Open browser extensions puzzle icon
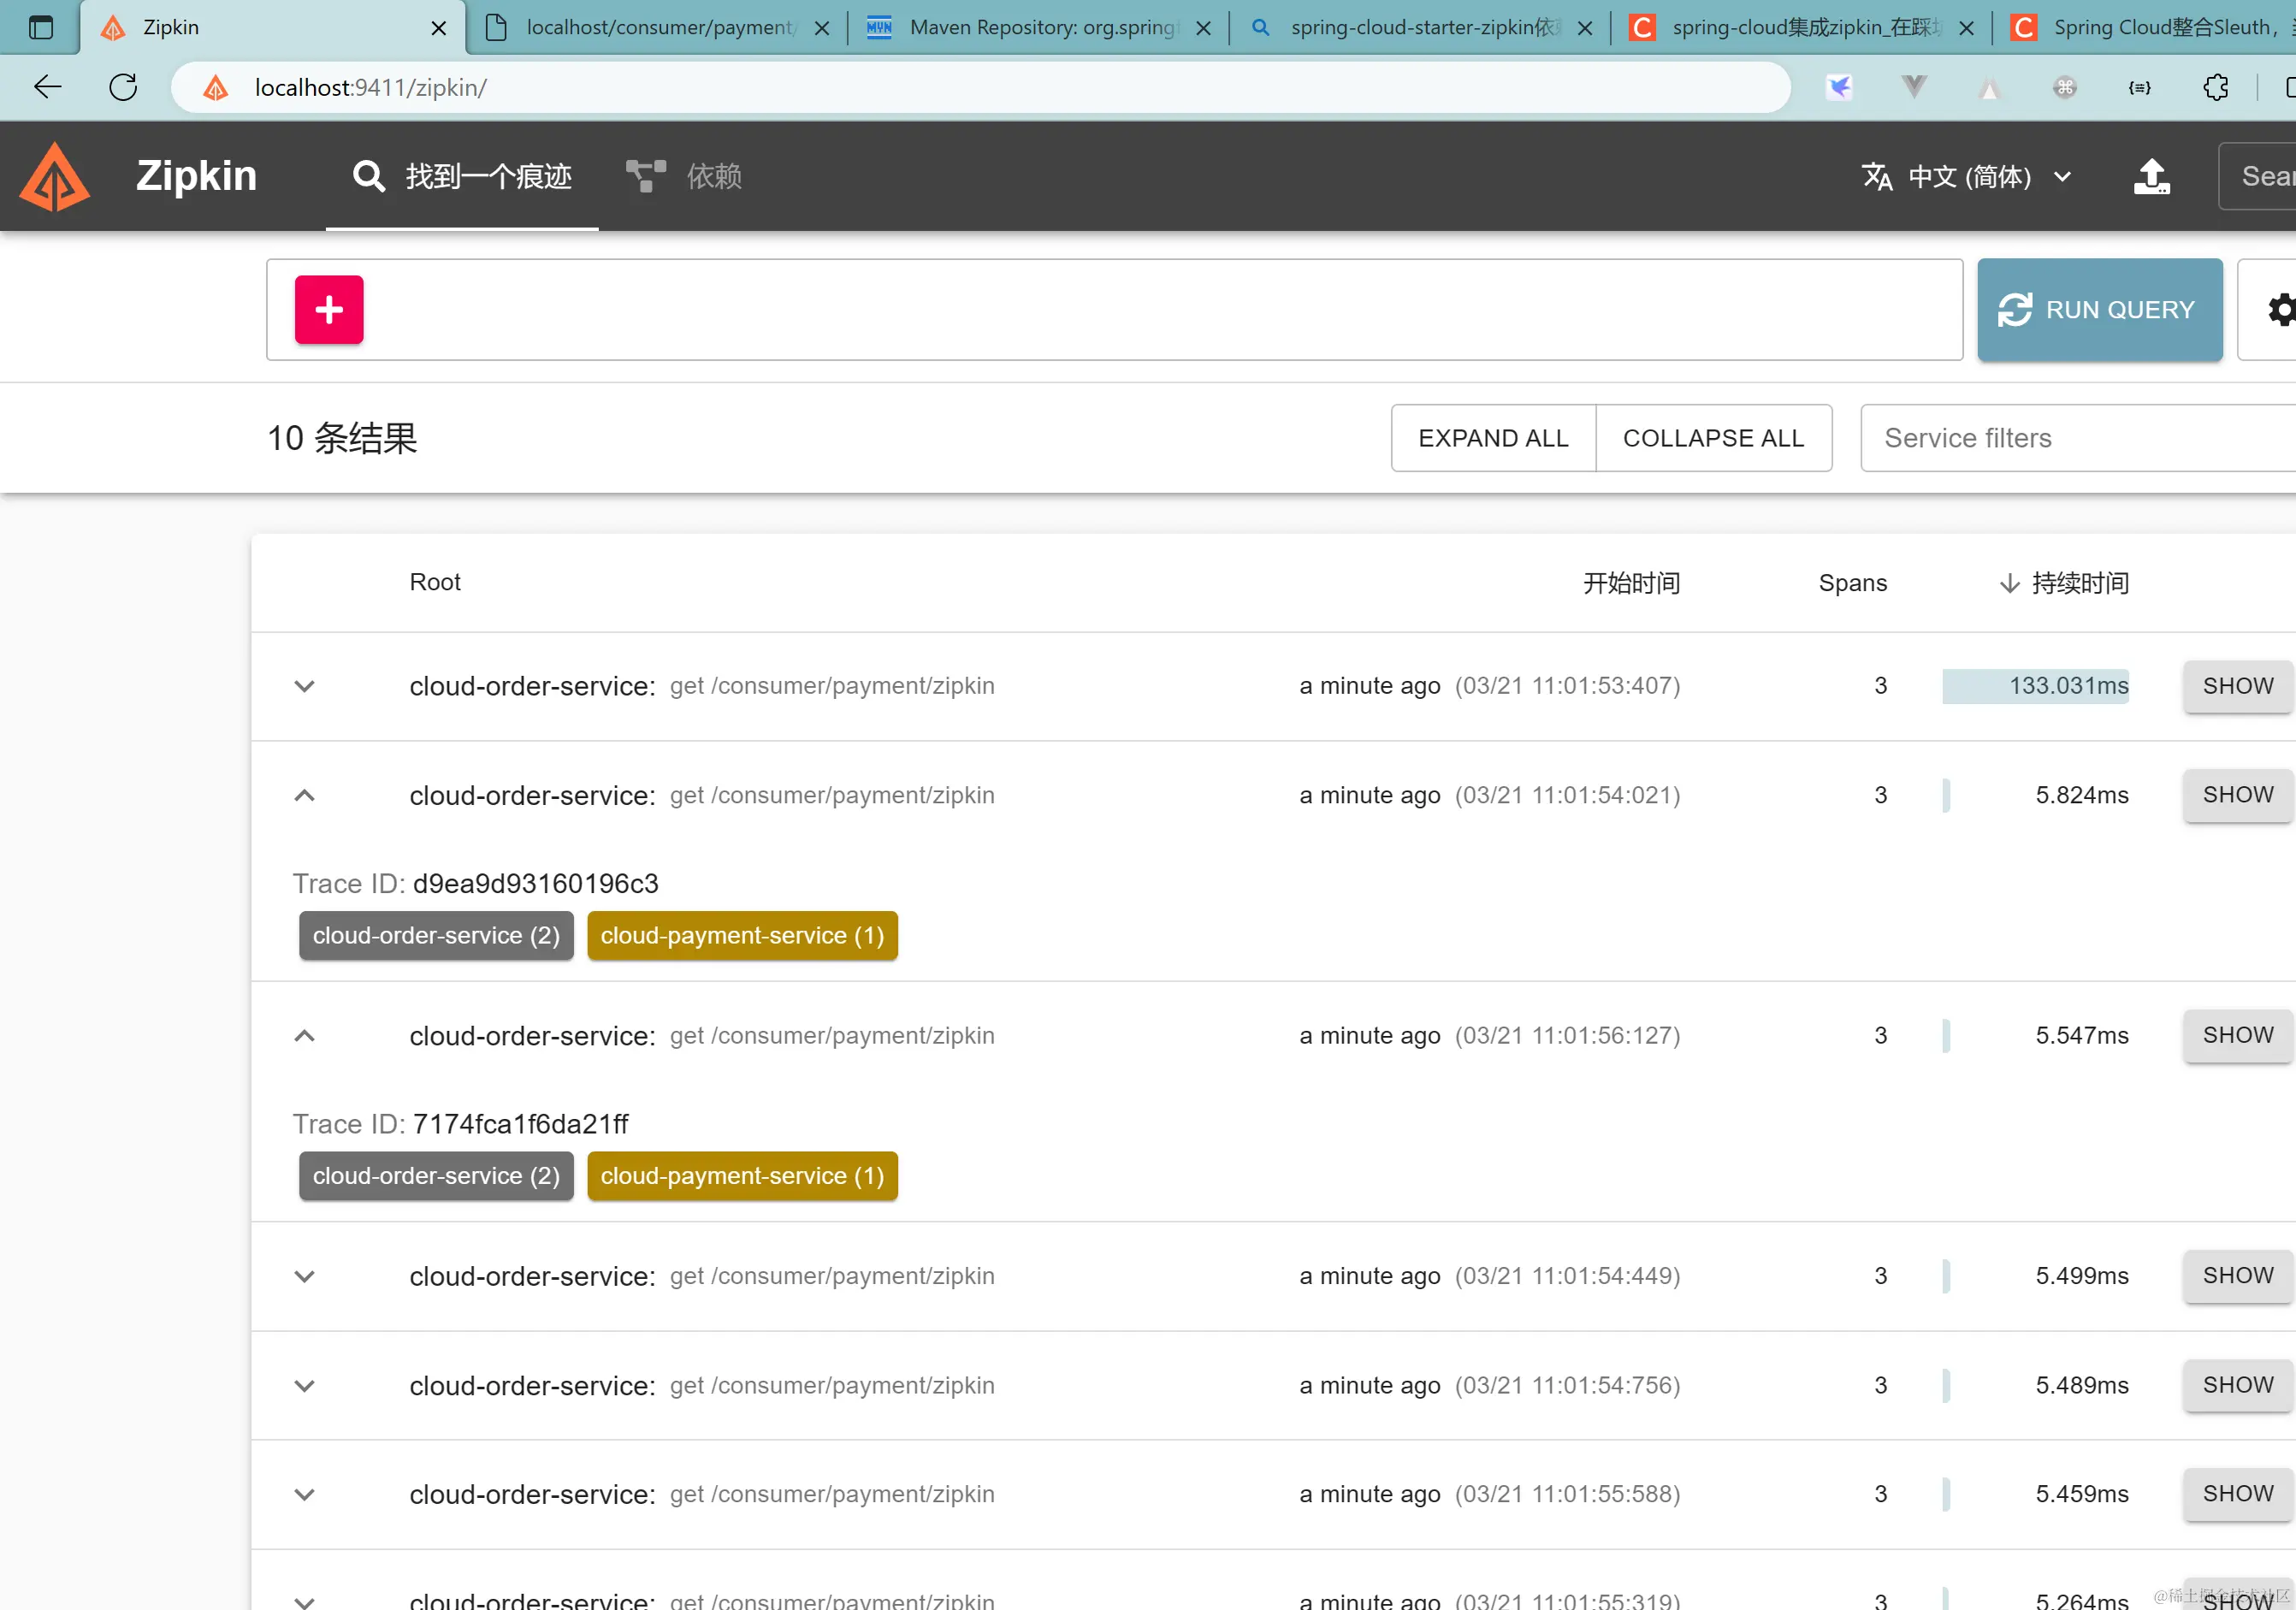 [x=2215, y=88]
